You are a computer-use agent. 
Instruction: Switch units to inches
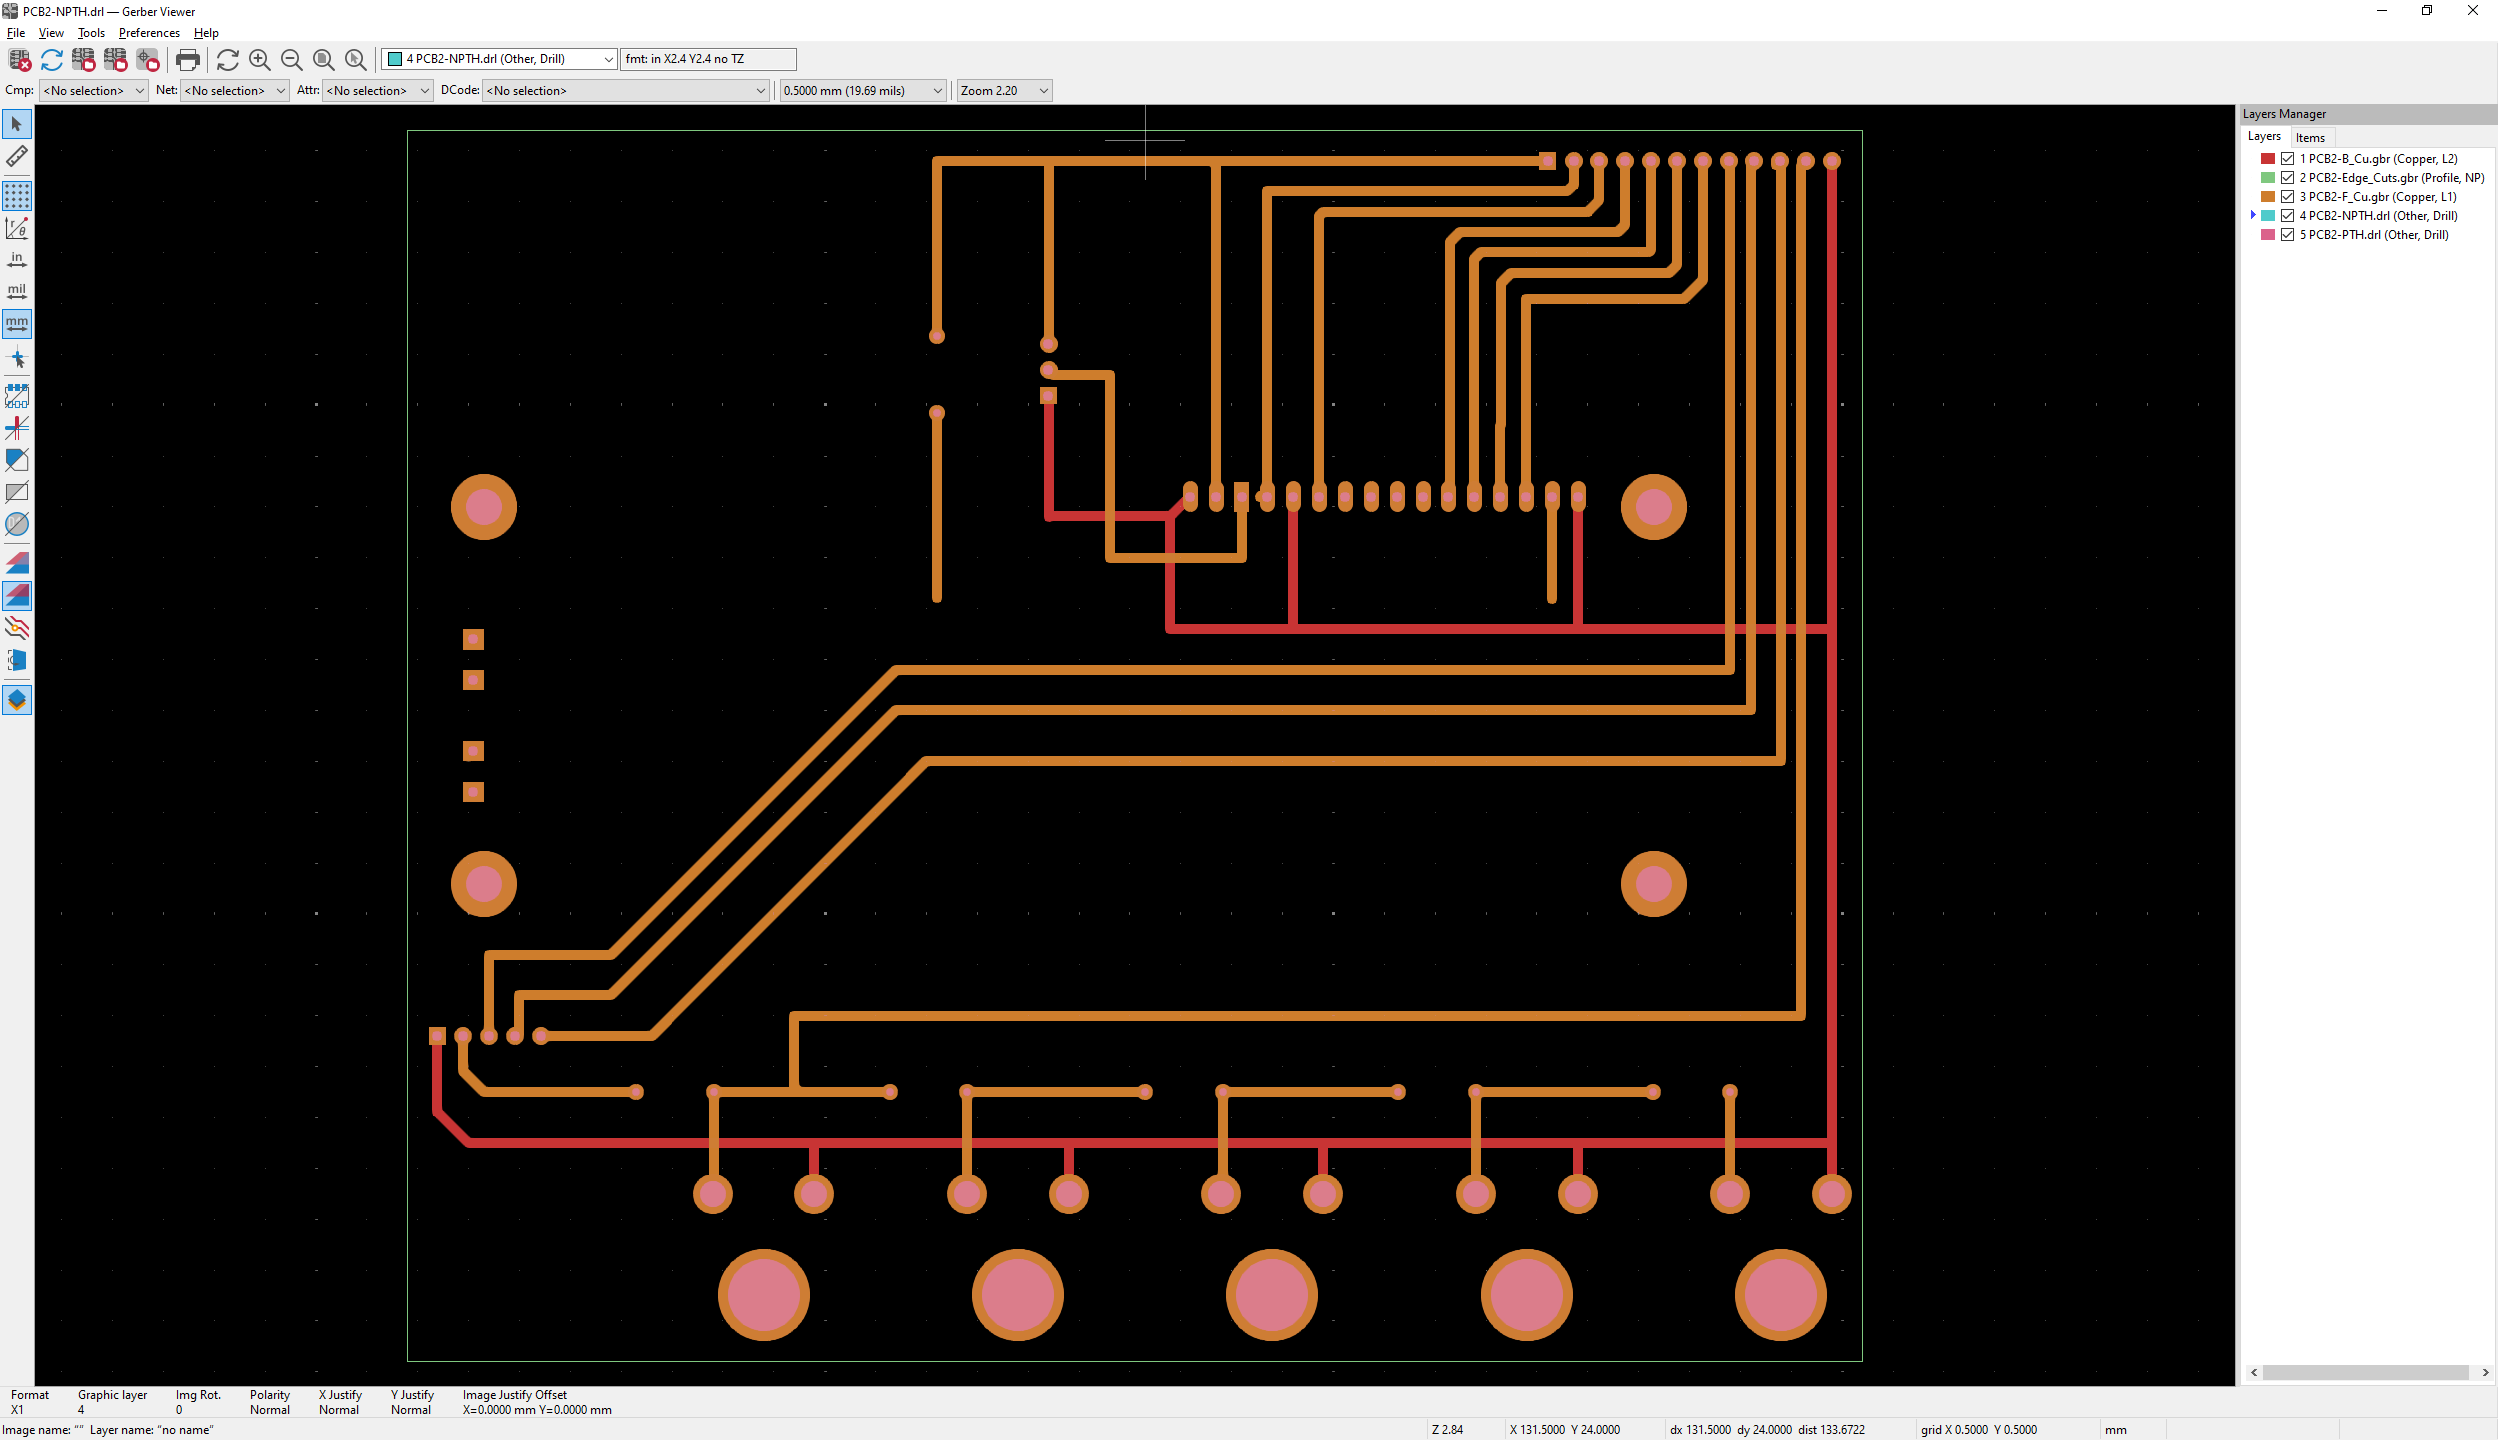pos(17,260)
